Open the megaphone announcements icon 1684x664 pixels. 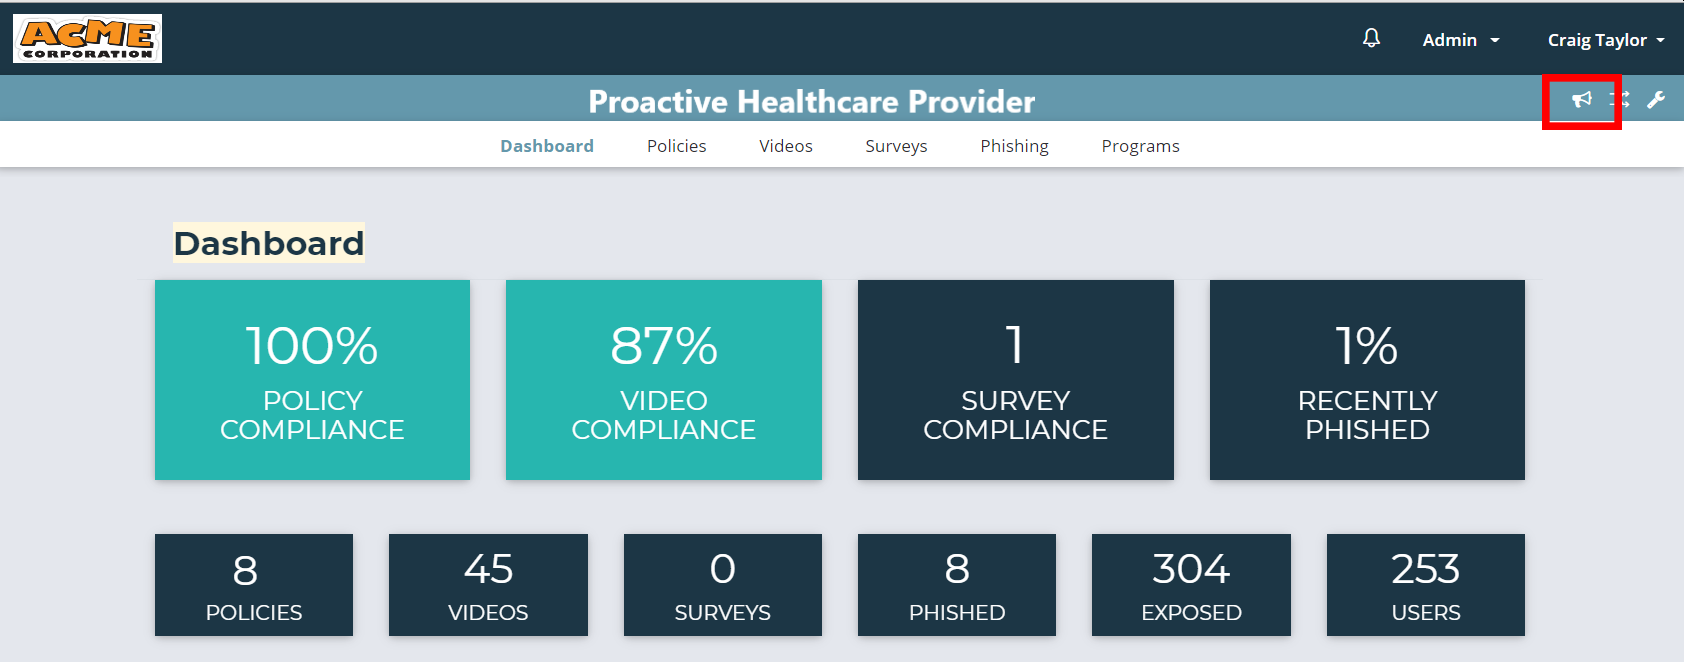coord(1581,99)
